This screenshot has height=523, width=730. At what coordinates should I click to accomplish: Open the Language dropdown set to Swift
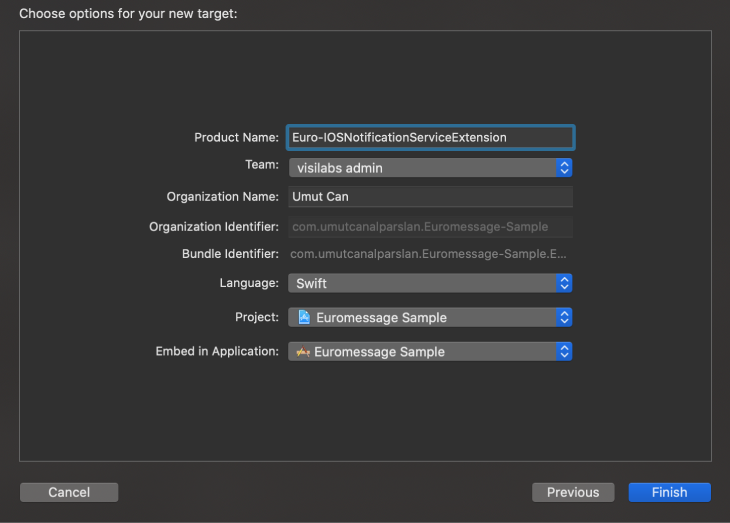pyautogui.click(x=430, y=283)
